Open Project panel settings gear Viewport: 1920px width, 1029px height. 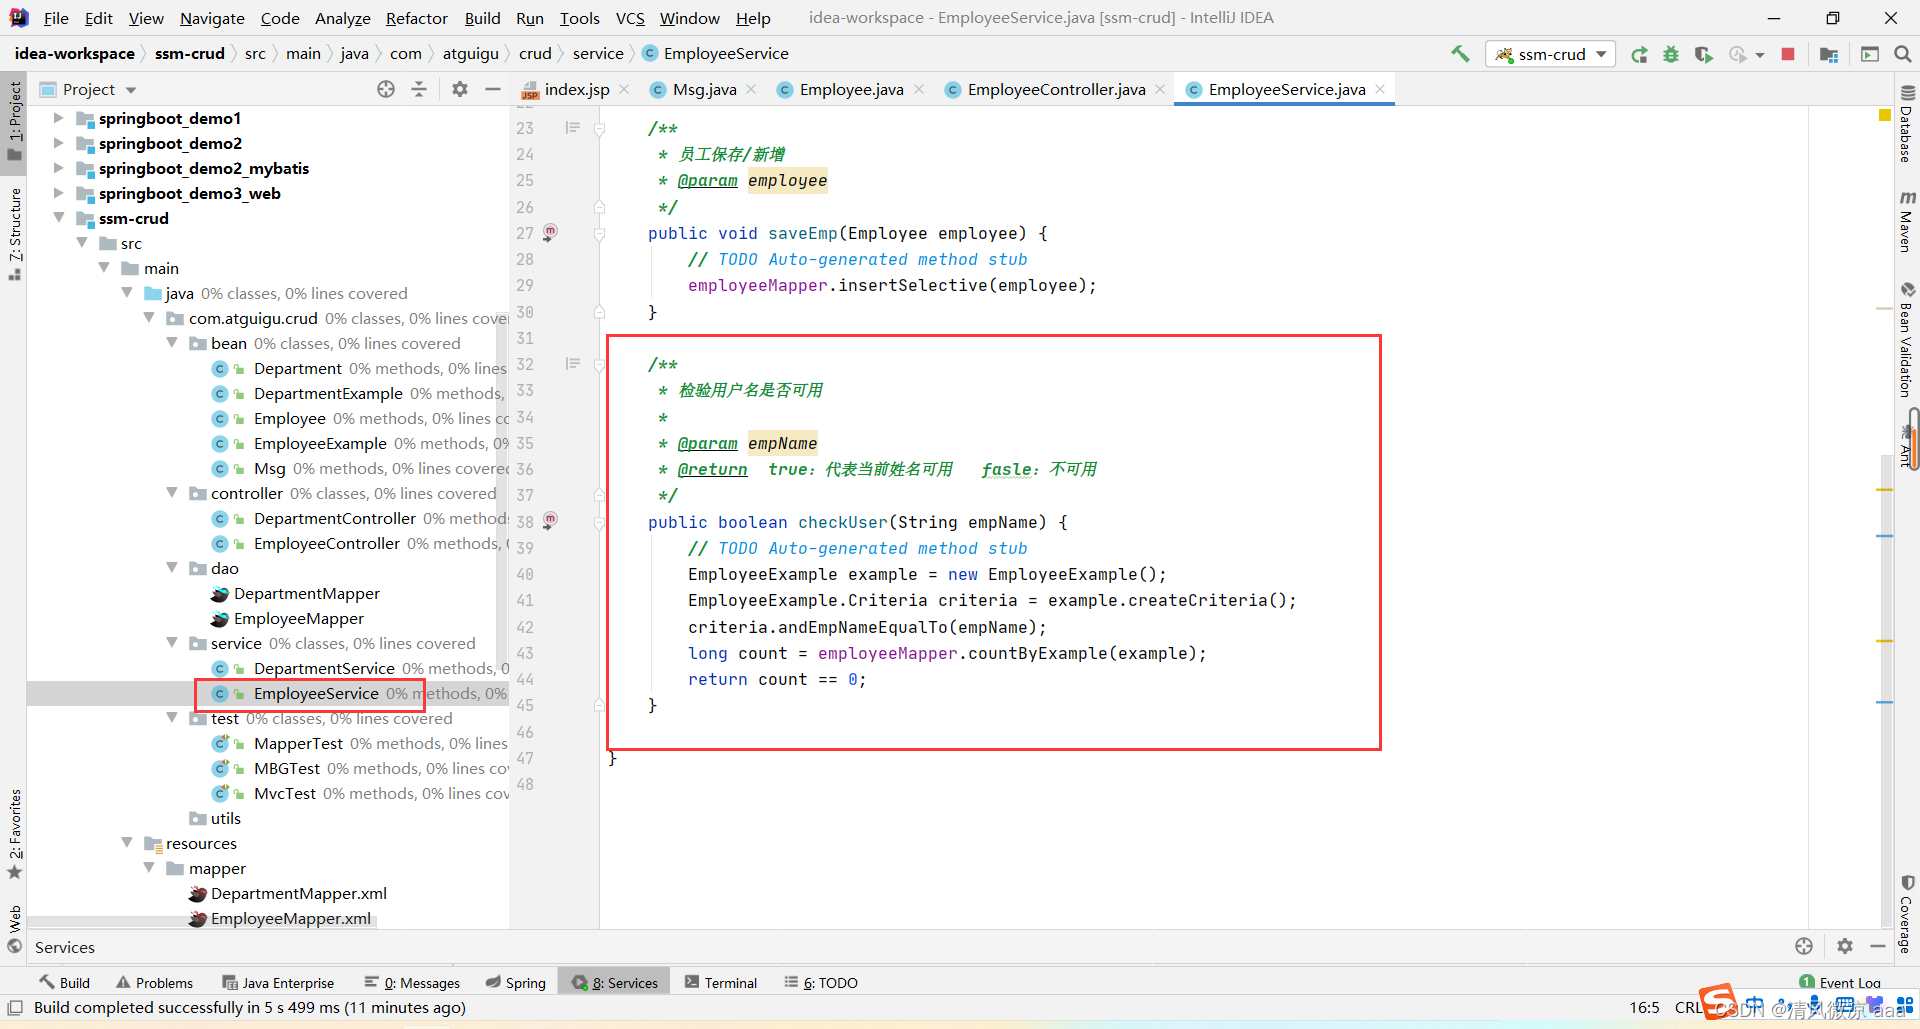pyautogui.click(x=460, y=89)
